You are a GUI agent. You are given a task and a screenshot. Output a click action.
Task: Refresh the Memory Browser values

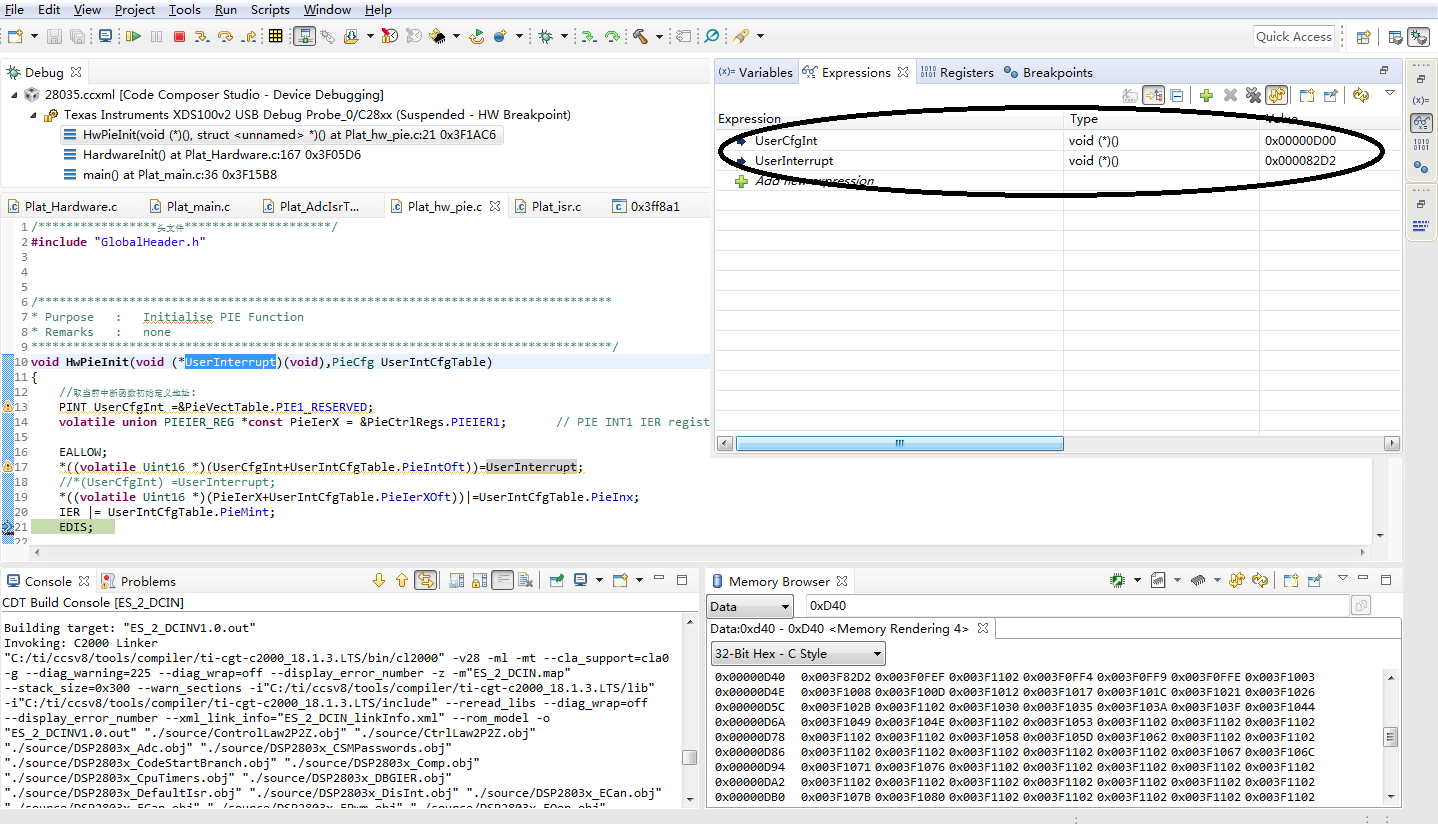[1259, 580]
